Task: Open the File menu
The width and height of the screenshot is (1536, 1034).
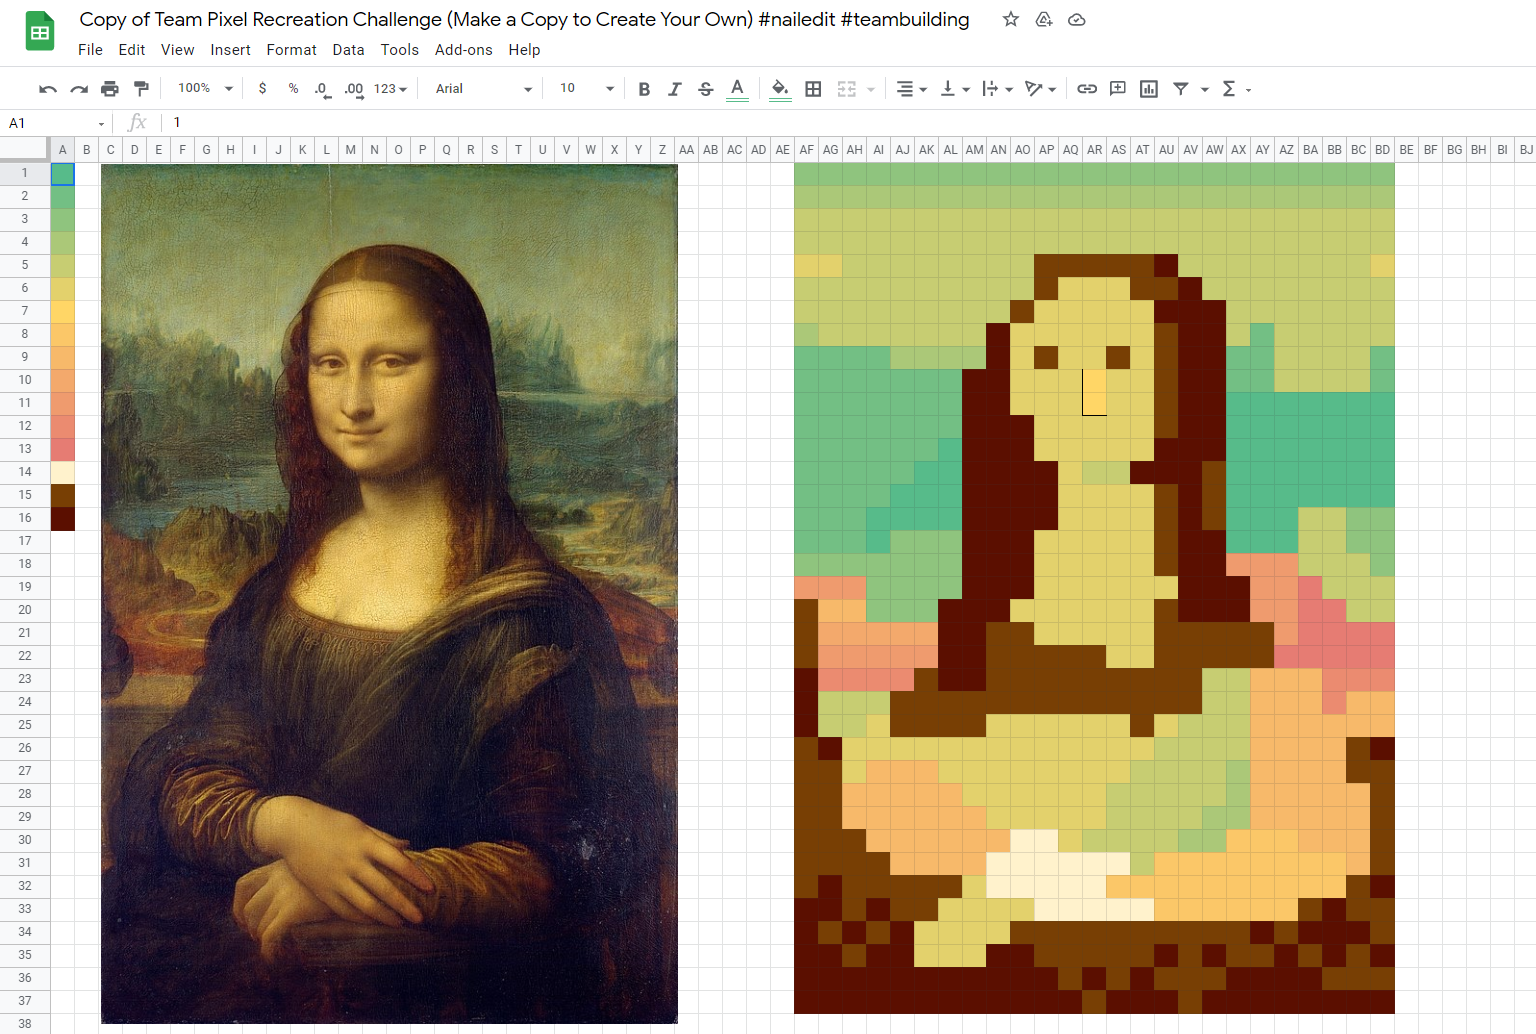Action: tap(90, 50)
